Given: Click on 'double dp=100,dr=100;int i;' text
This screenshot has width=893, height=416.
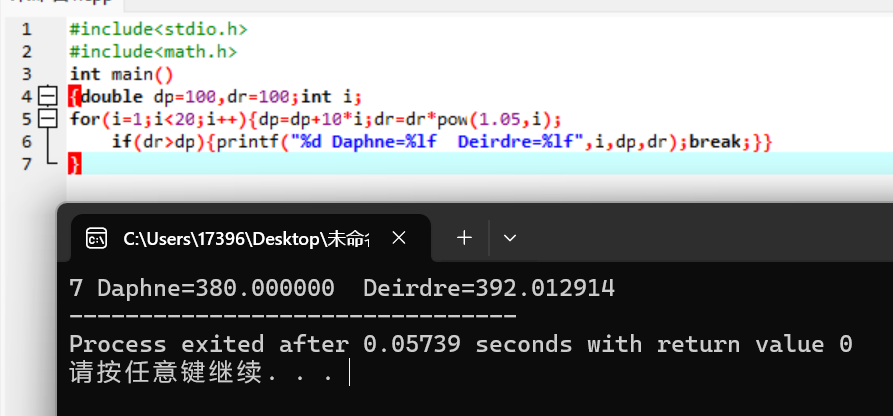Looking at the screenshot, I should click(222, 96).
